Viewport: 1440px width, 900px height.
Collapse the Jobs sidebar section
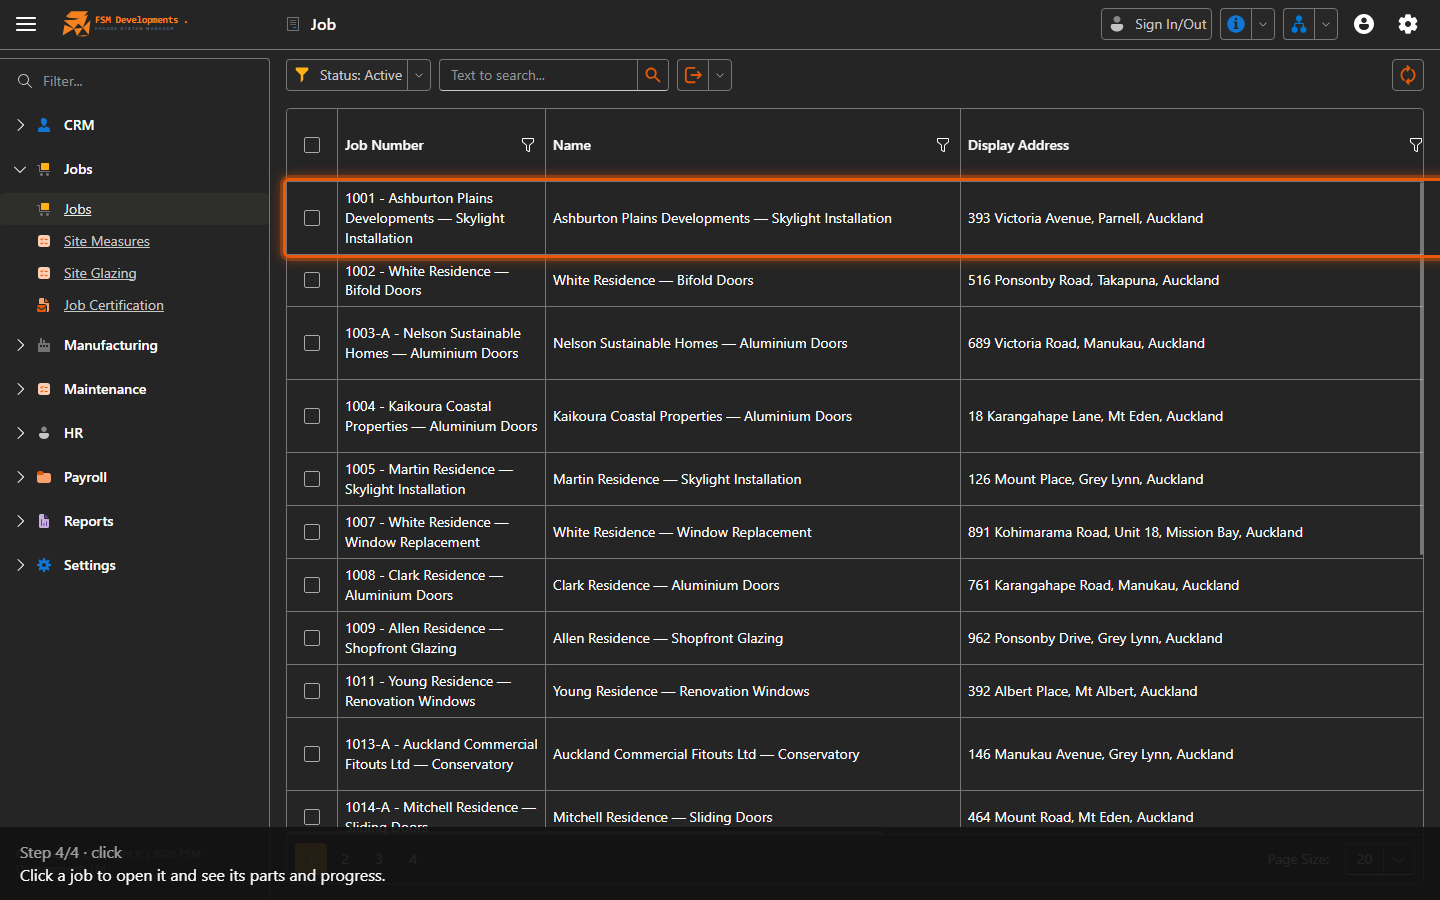tap(21, 169)
